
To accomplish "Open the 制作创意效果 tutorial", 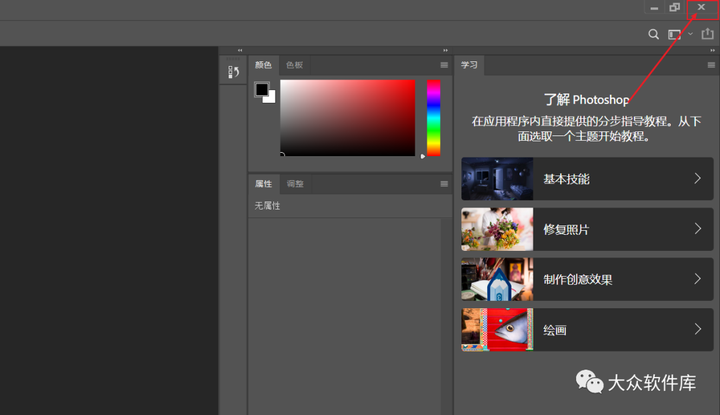I will 587,279.
